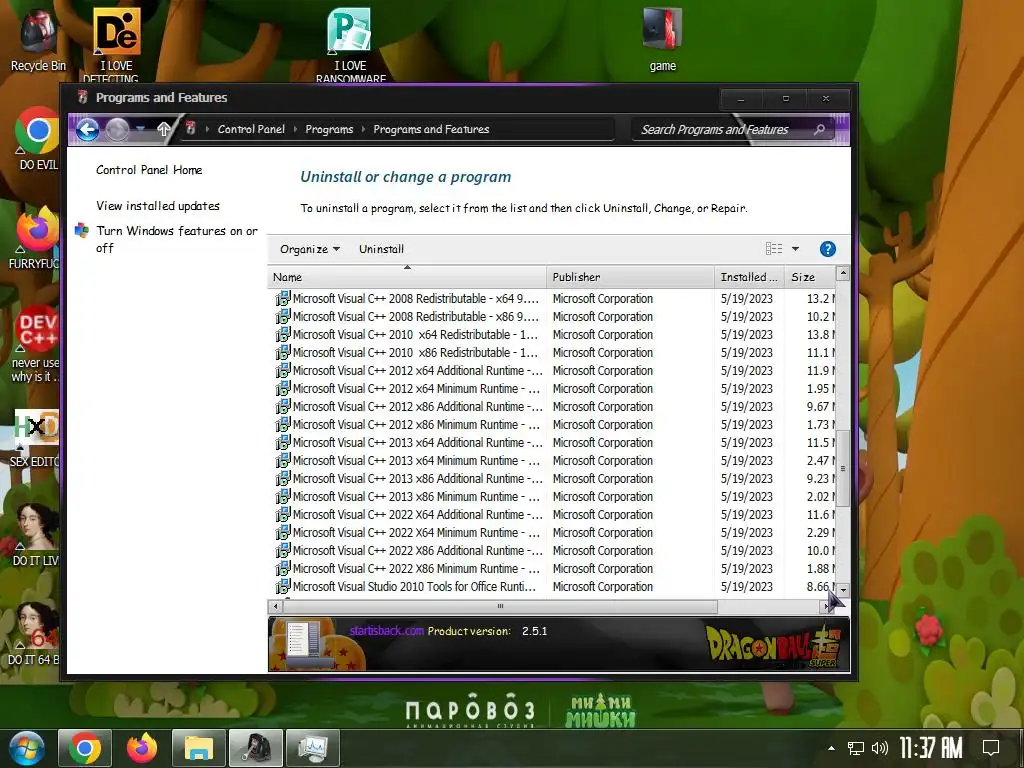Screen dimensions: 1024x768
Task: Click the Programs breadcrumb
Action: [329, 129]
